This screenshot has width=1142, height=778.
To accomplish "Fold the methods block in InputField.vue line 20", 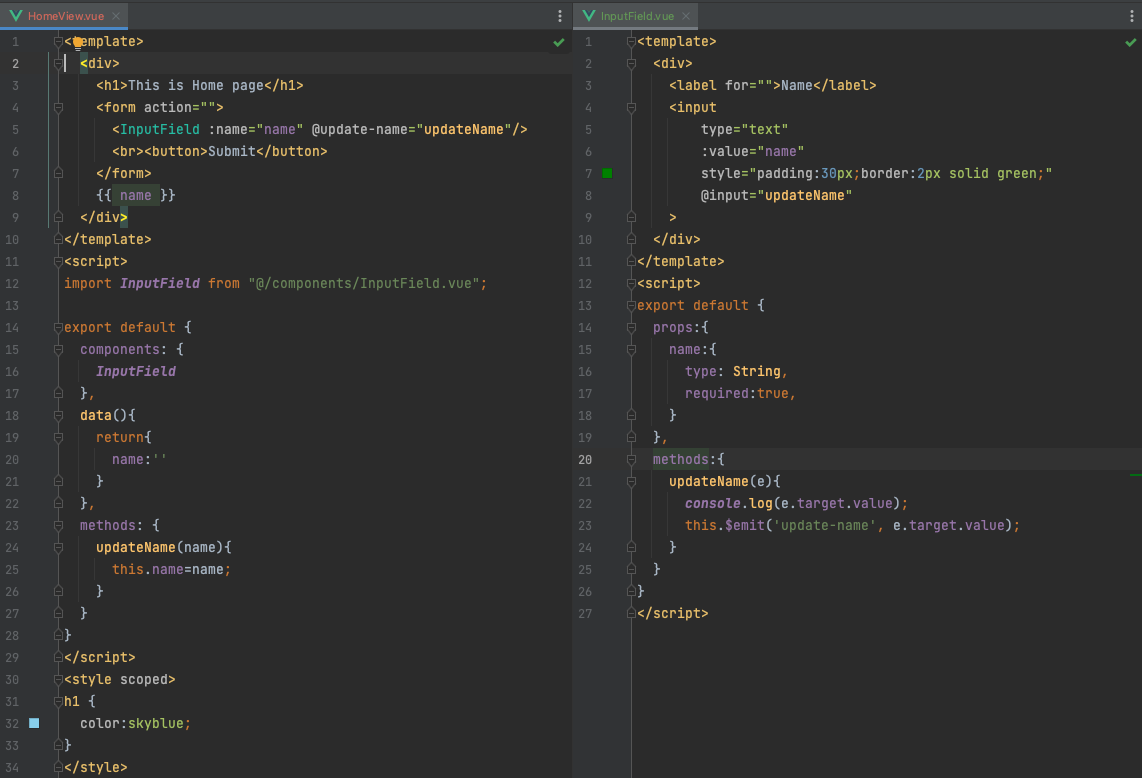I will (631, 459).
